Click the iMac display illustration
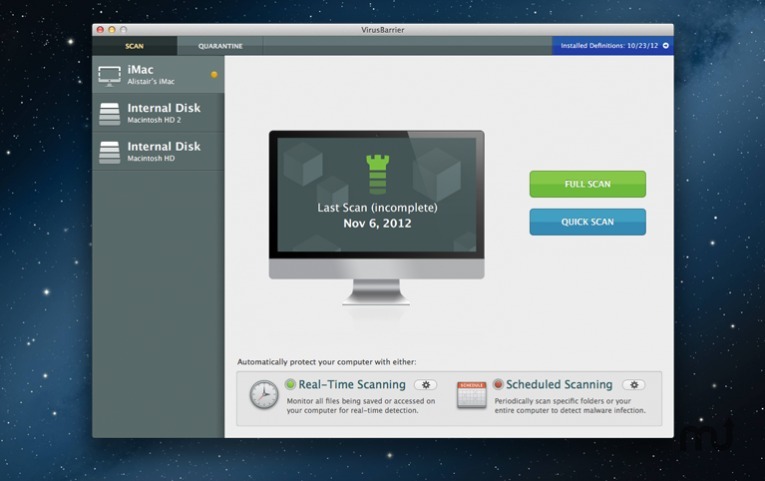765x481 pixels. coord(377,218)
